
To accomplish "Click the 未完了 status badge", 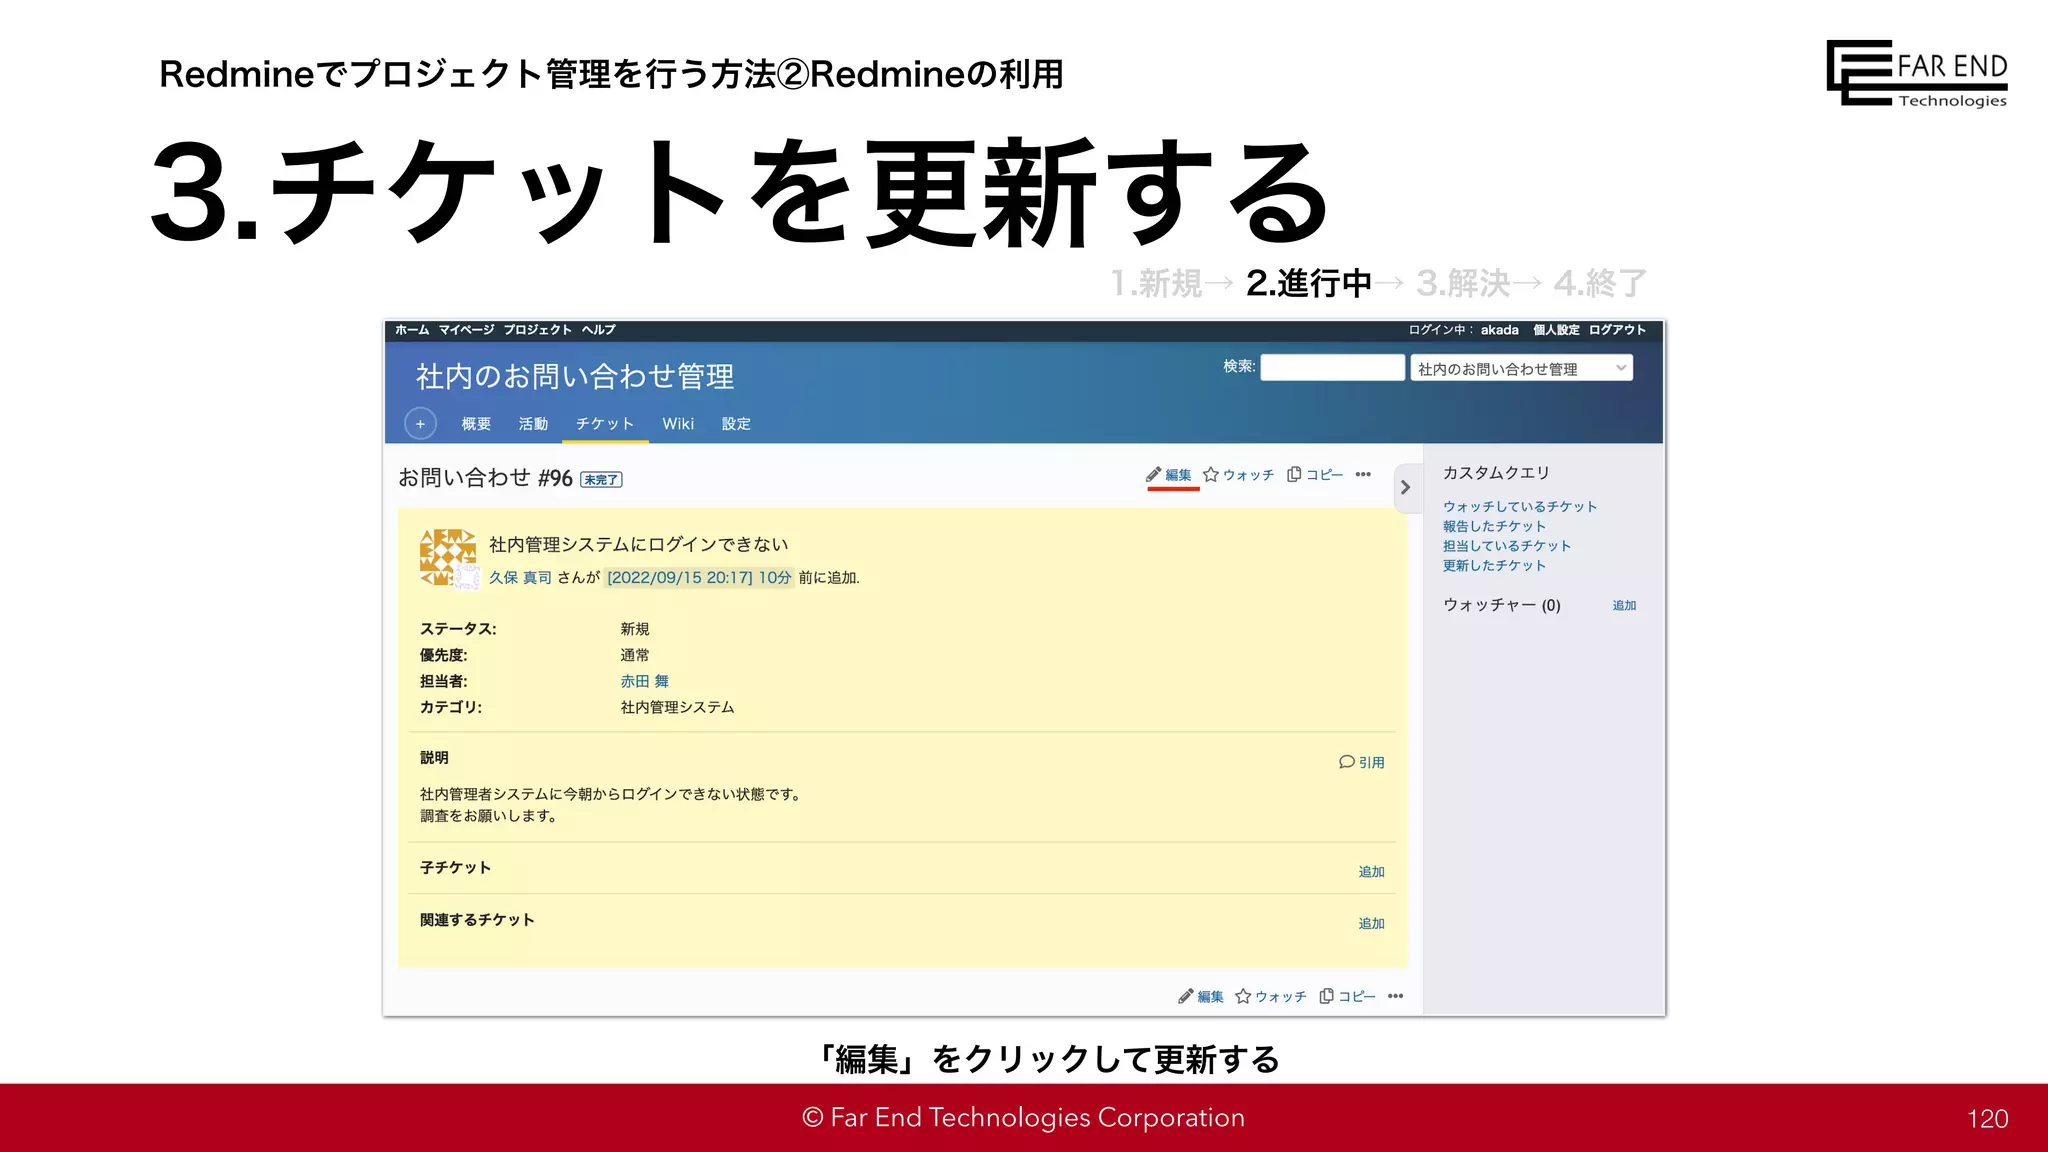I will pos(601,480).
